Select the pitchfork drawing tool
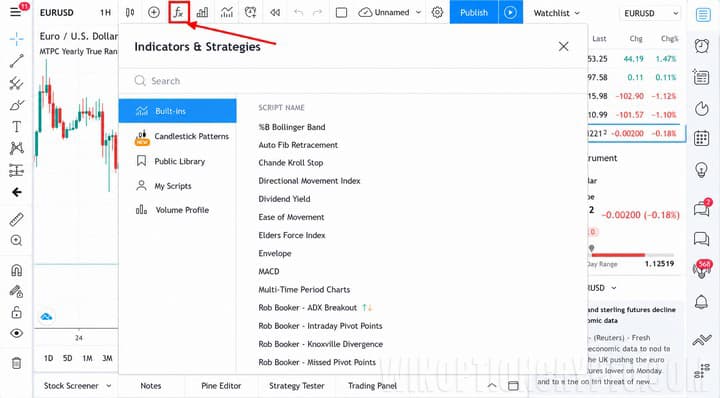Screen dimensions: 720x398 [17, 83]
